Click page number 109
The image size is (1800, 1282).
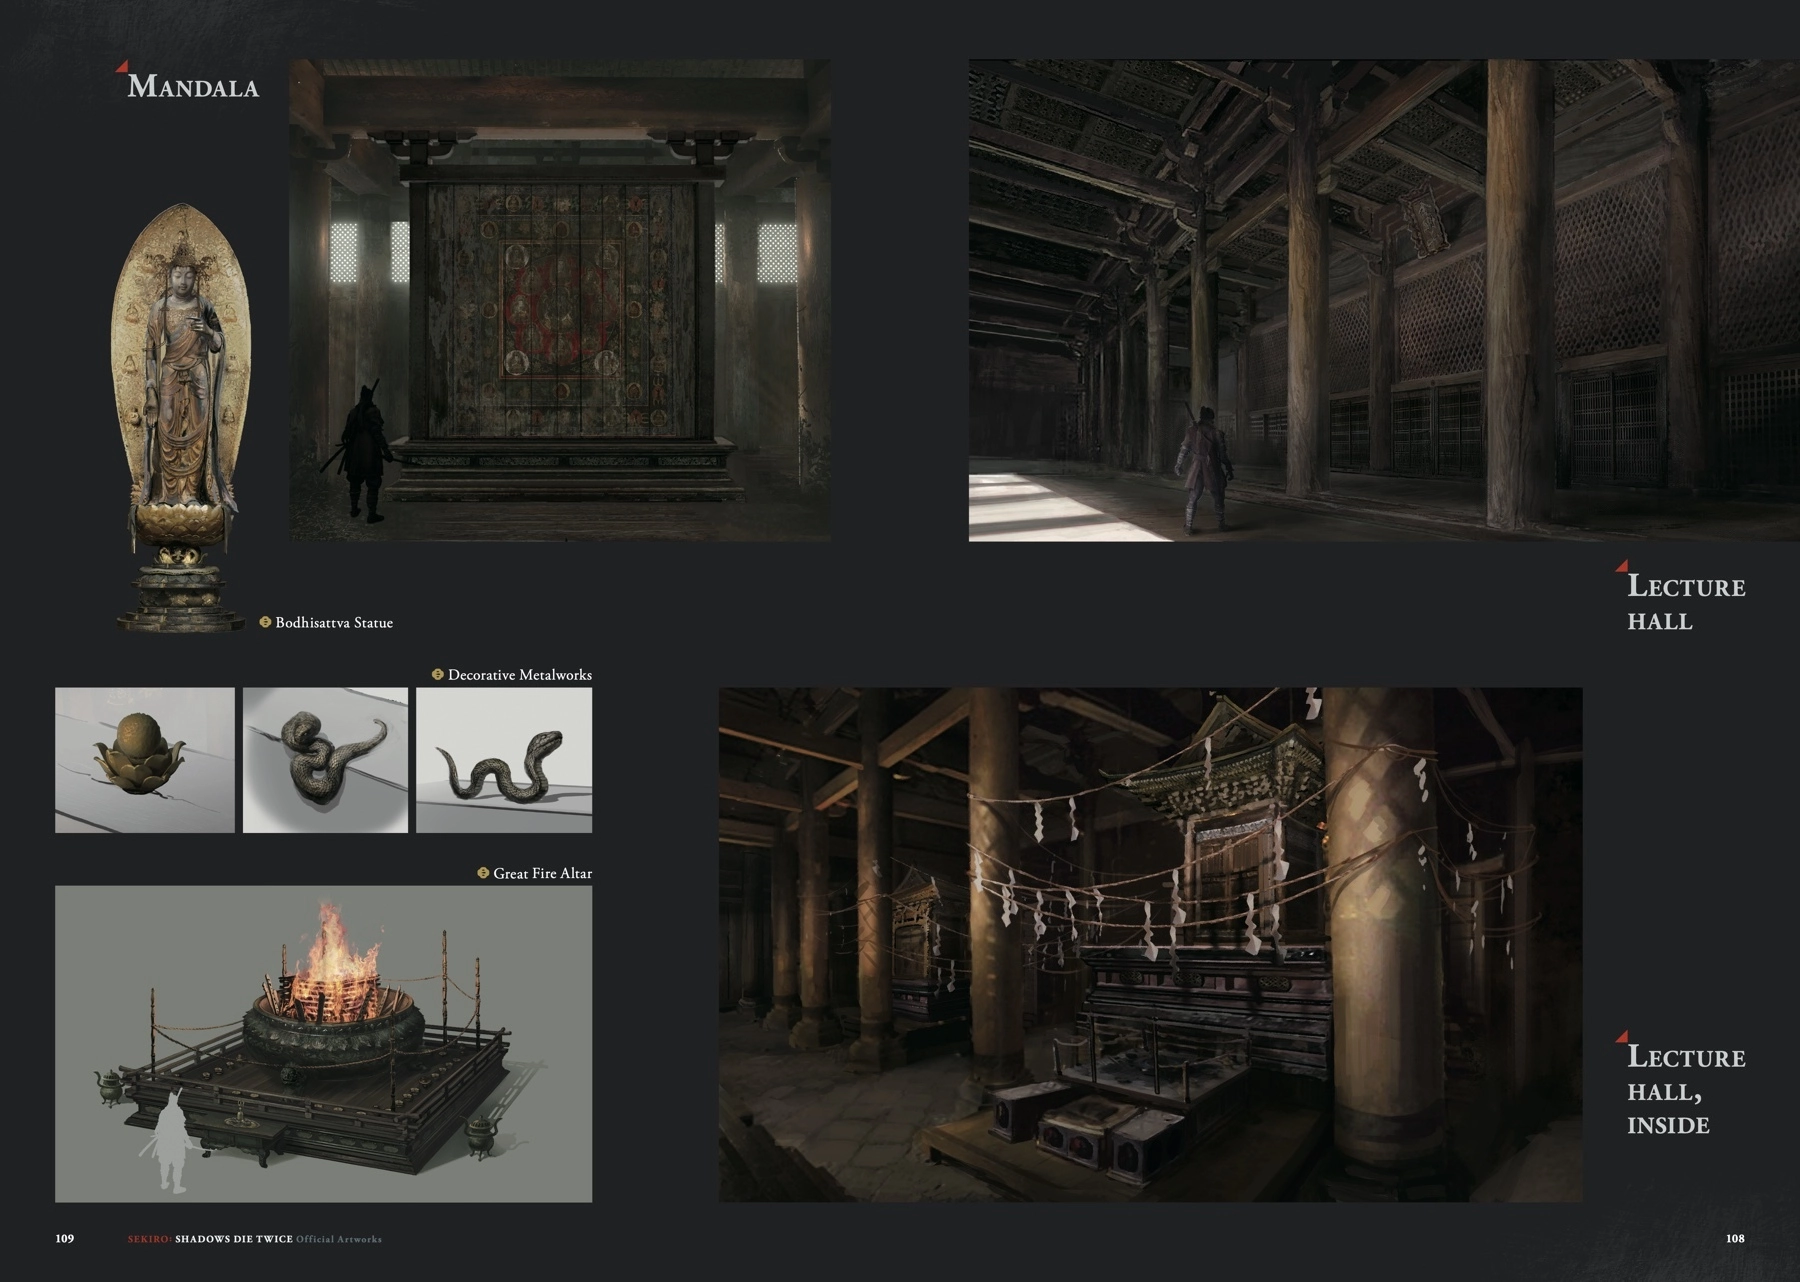pos(65,1238)
